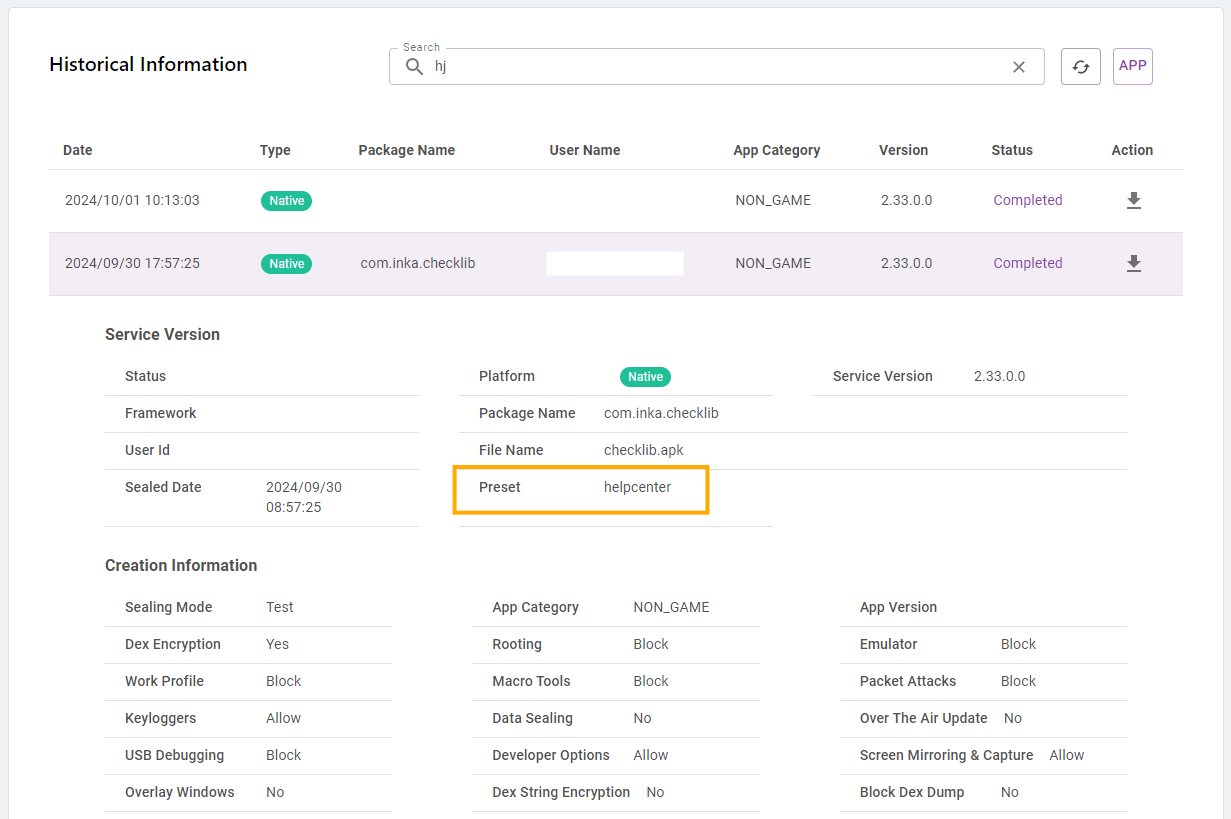Screen dimensions: 1231x819
Task: Click the Status column header
Action: (1012, 150)
